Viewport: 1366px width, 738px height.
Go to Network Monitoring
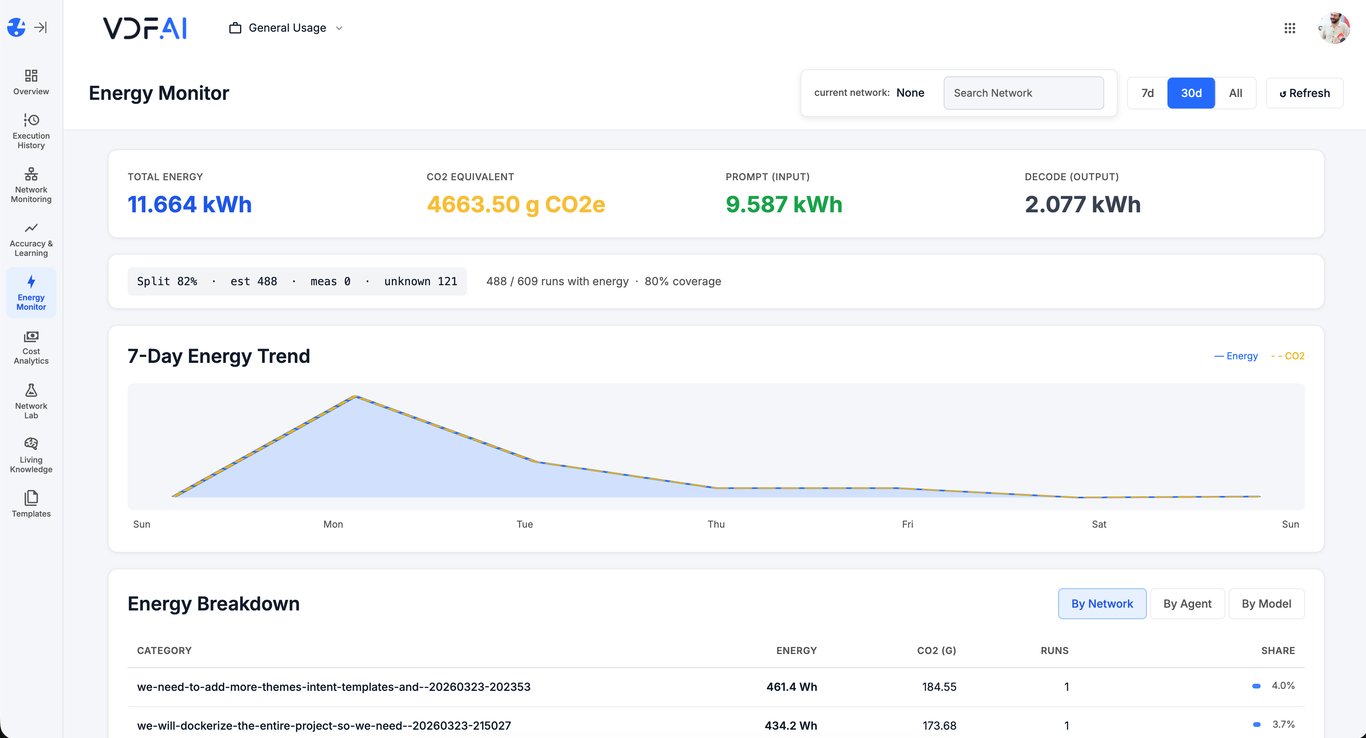pyautogui.click(x=31, y=184)
